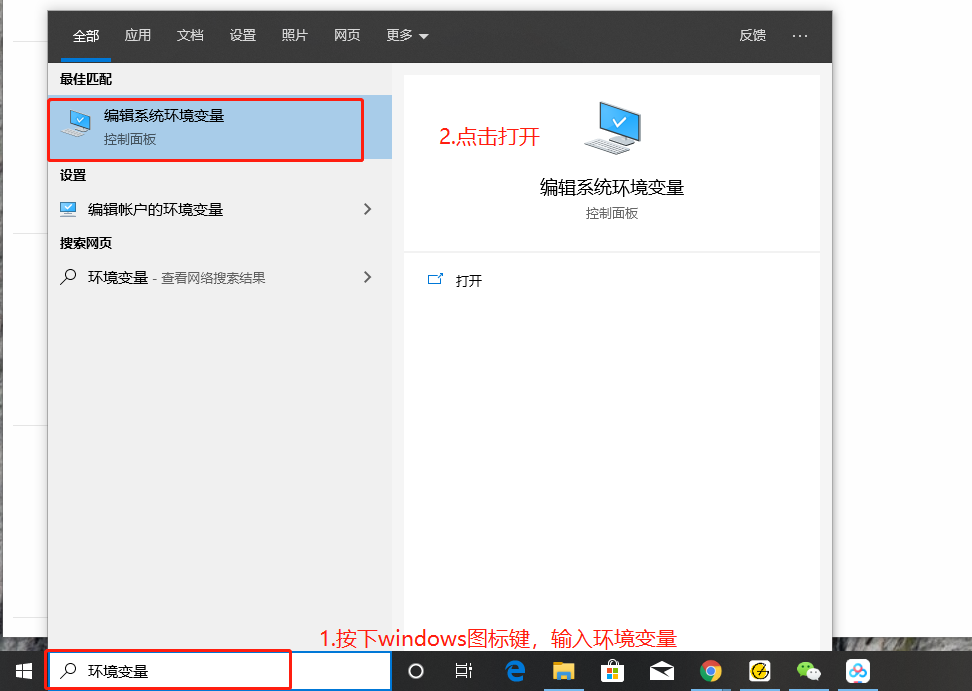972x691 pixels.
Task: Switch to the 设置 tab
Action: tap(242, 35)
